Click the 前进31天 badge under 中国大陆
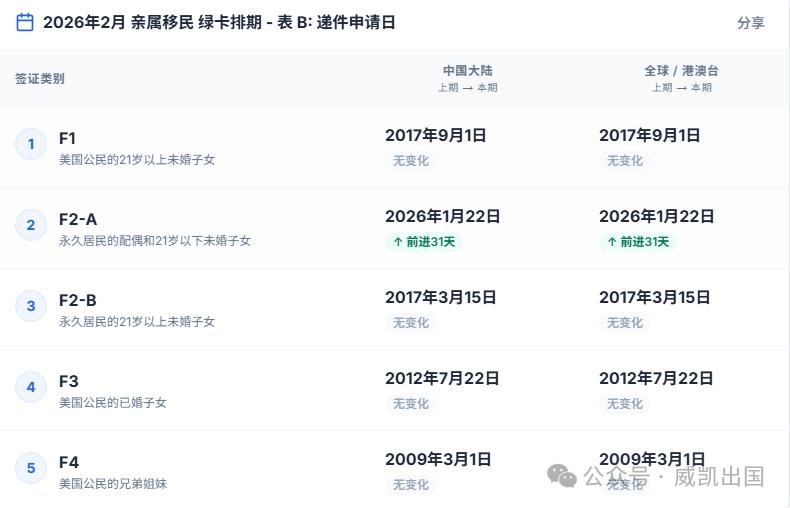790x508 pixels. 424,242
